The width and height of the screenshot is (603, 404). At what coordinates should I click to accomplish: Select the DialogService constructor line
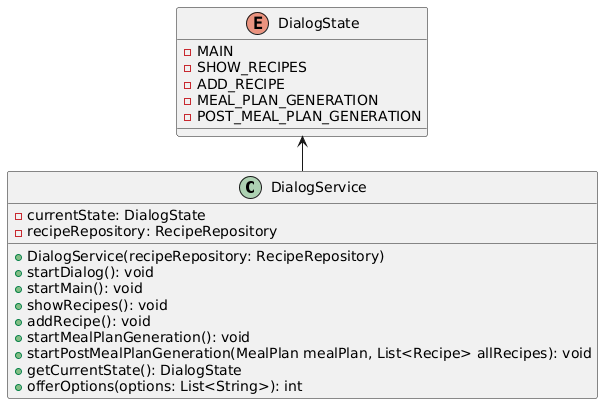(x=205, y=256)
